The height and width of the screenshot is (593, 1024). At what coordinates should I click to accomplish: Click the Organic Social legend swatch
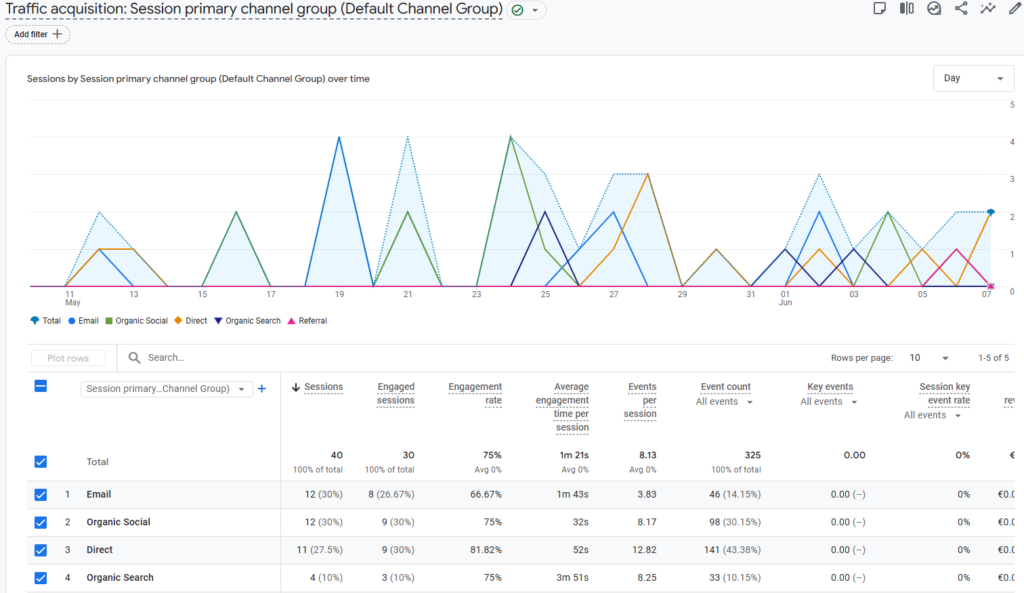[109, 321]
